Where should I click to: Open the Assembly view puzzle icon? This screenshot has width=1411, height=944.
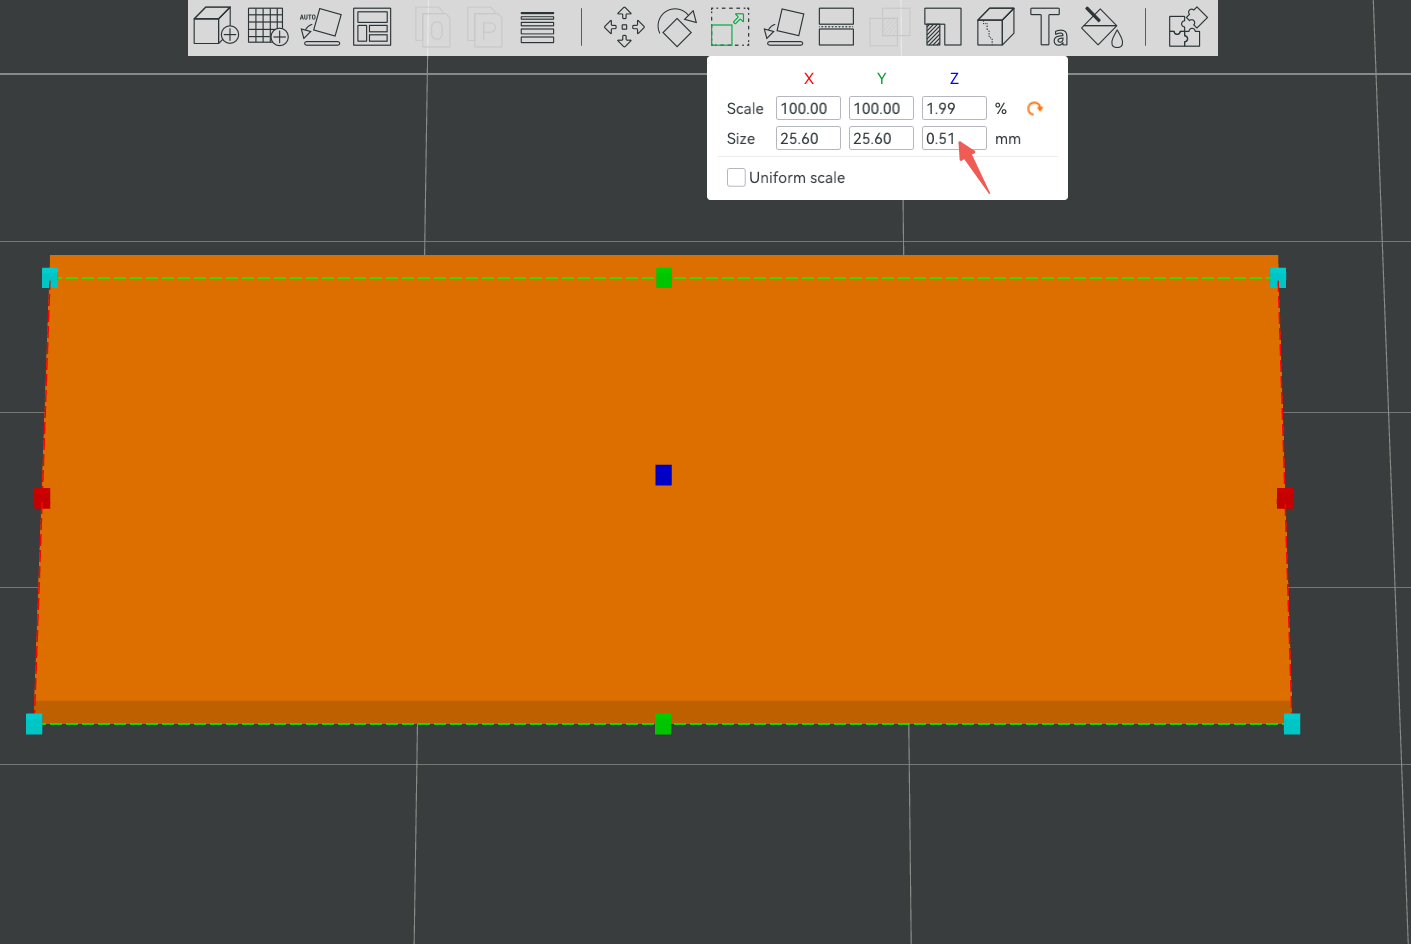click(x=1188, y=27)
